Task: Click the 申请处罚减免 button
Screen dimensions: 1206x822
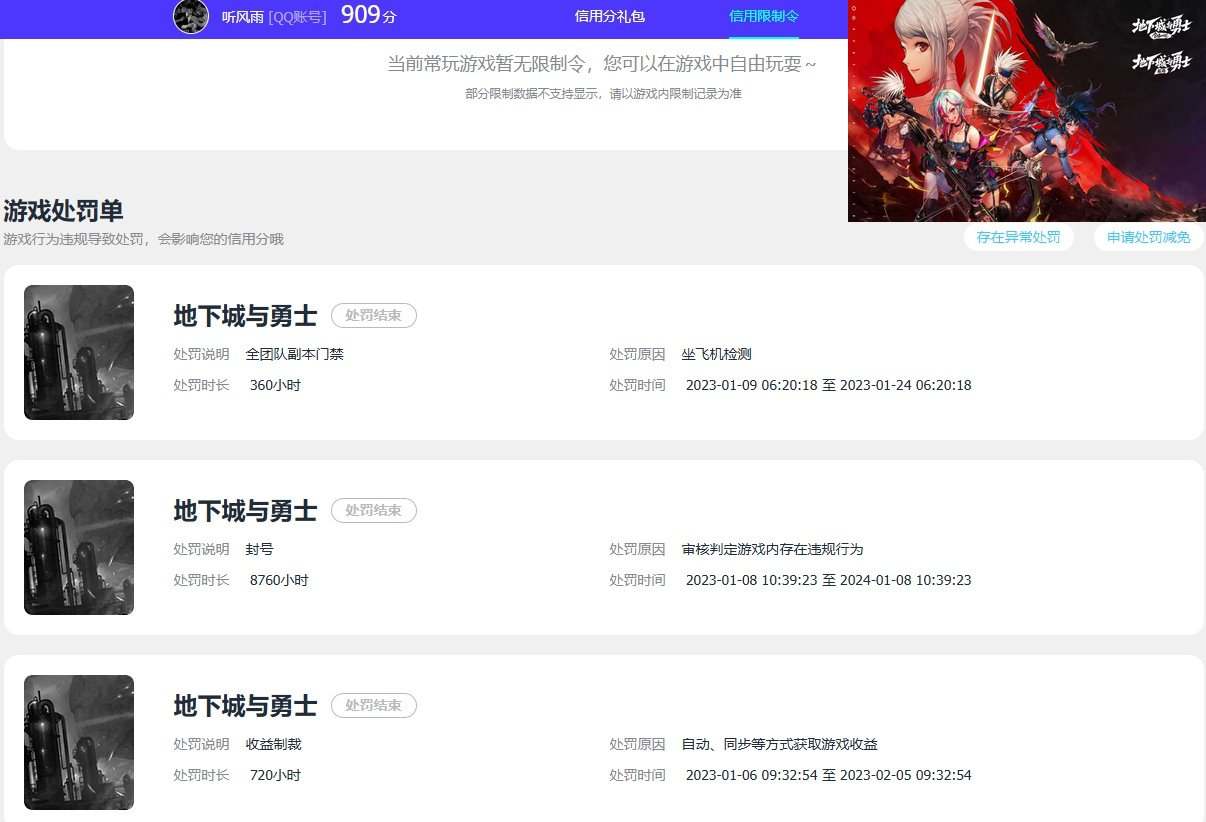Action: [x=1149, y=237]
